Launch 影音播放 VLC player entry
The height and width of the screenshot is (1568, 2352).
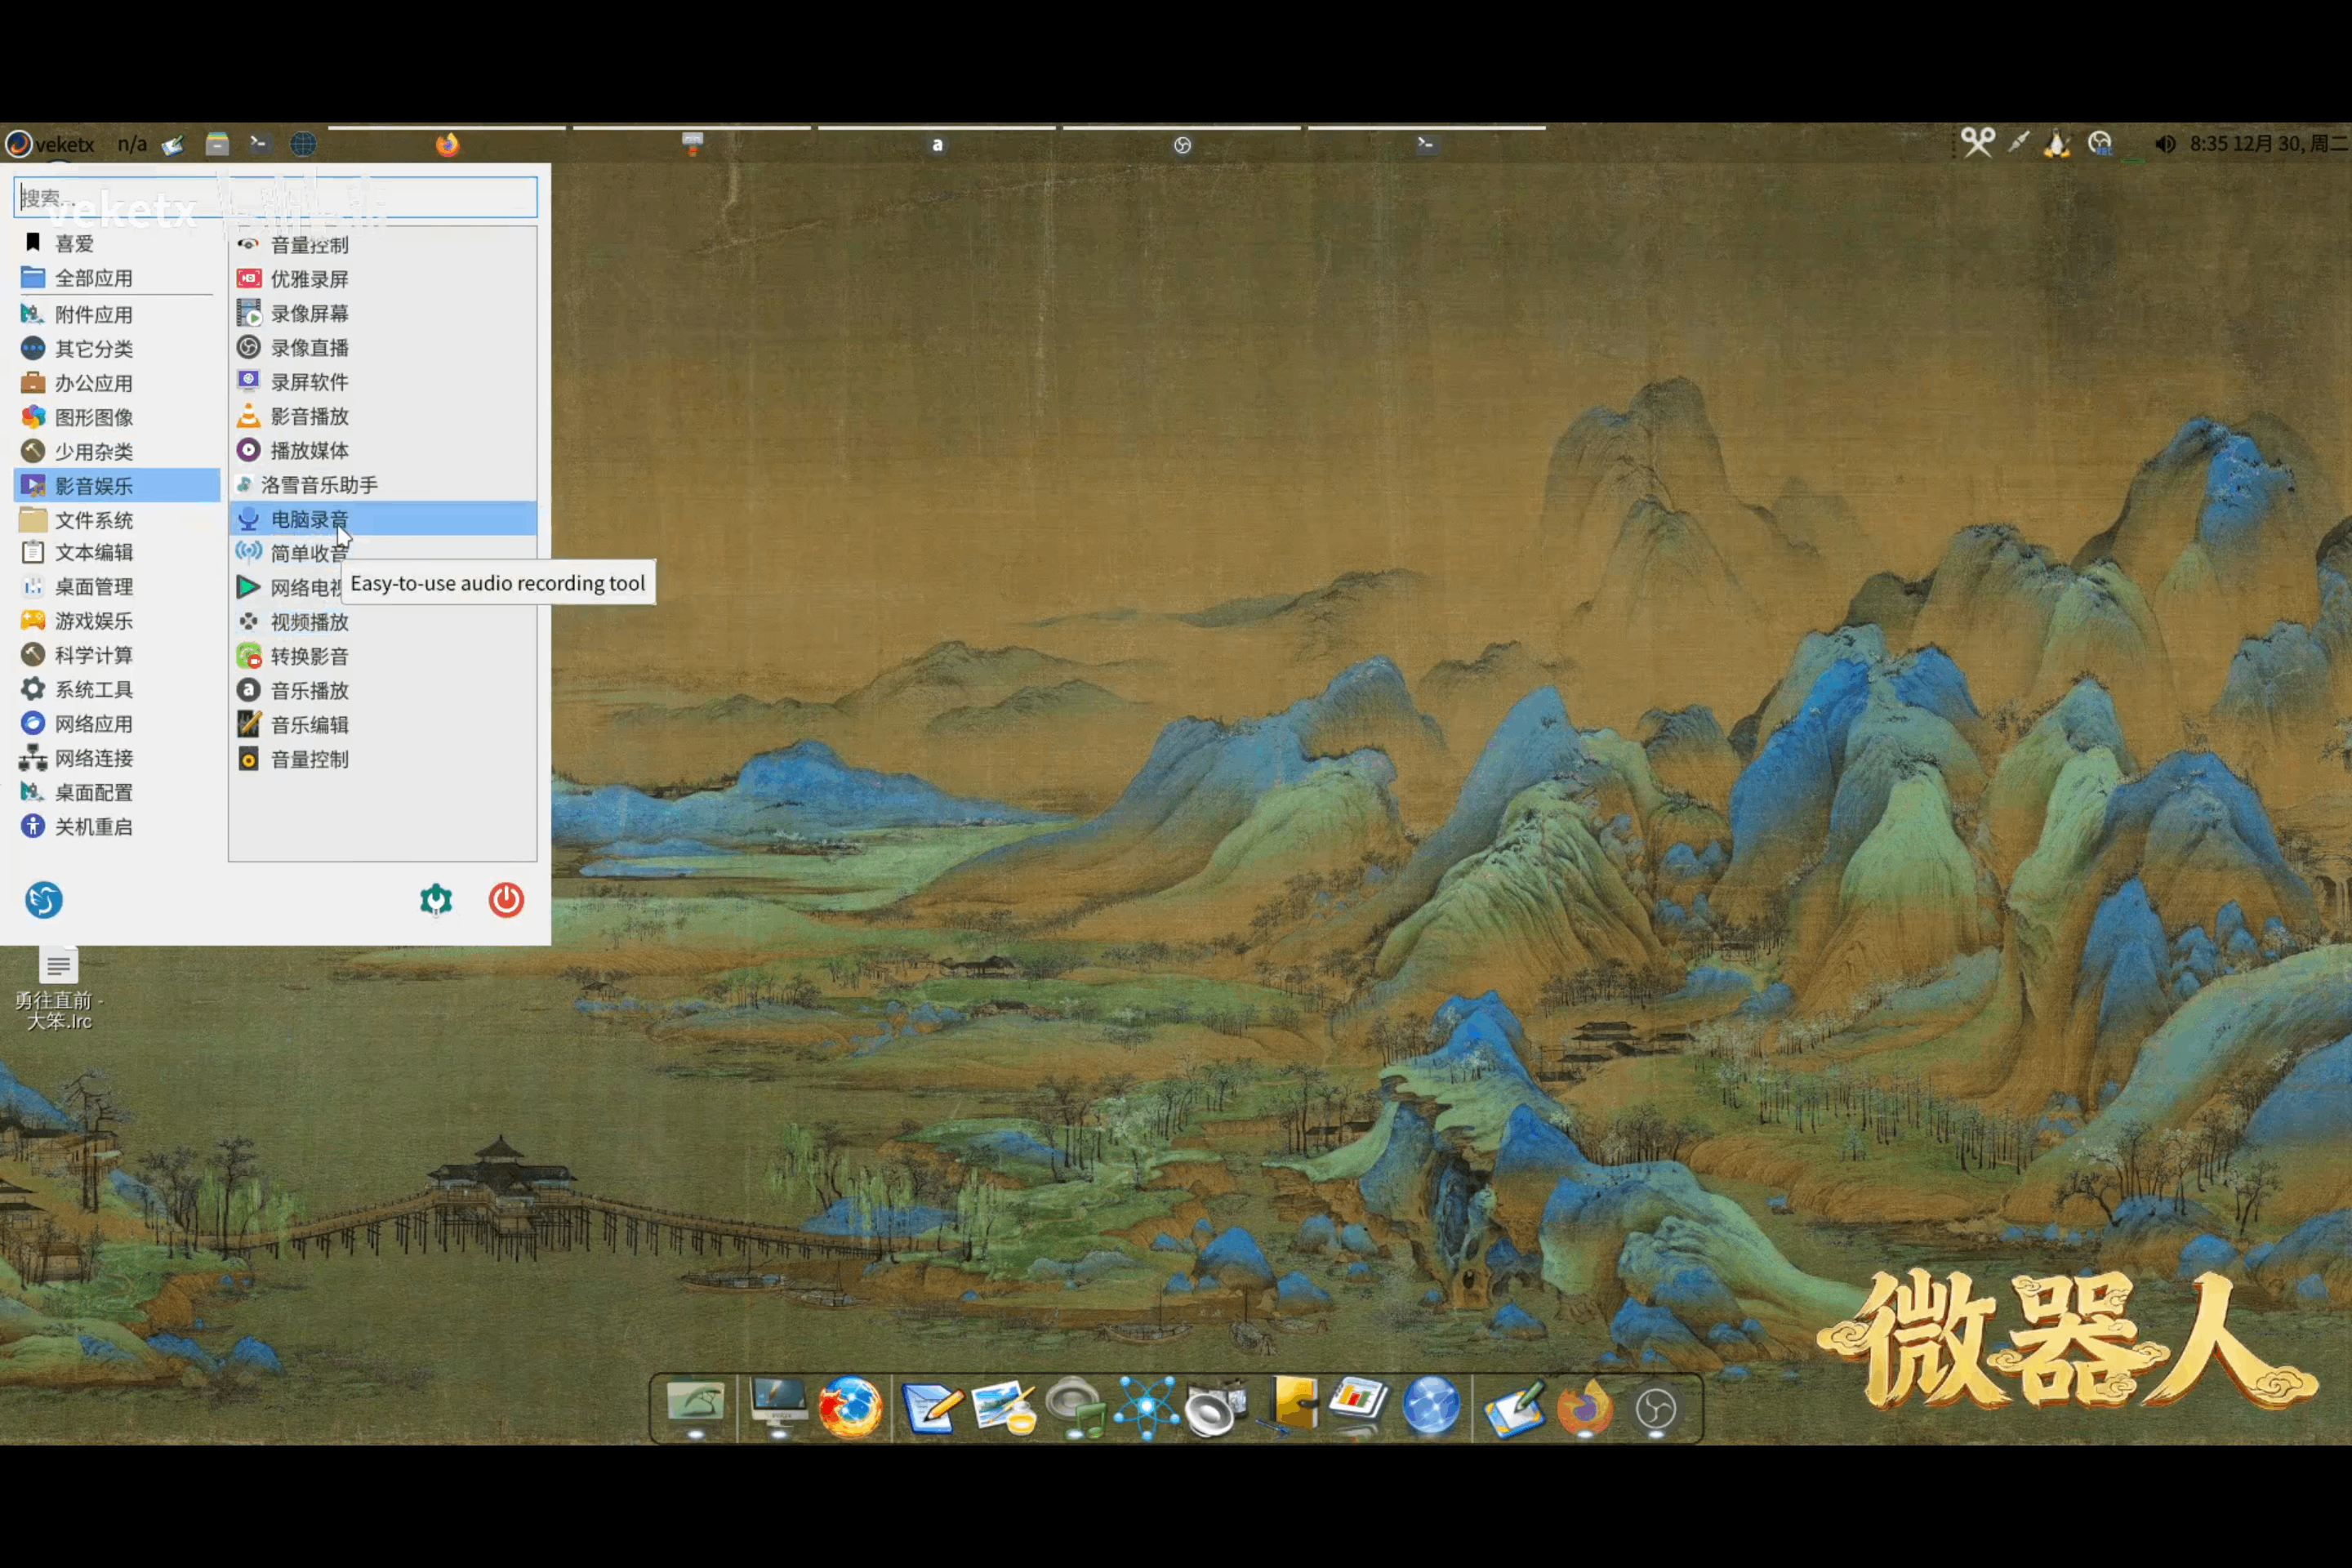(383, 416)
